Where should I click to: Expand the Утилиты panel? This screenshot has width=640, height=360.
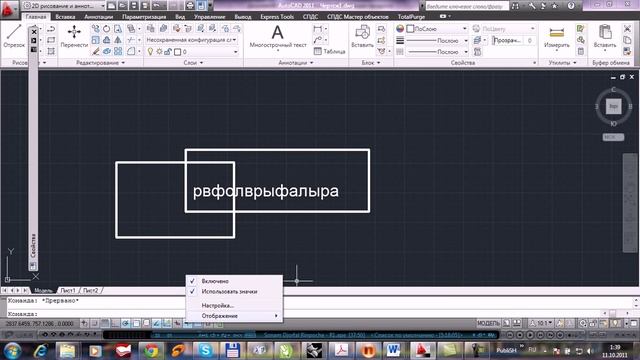(x=562, y=63)
